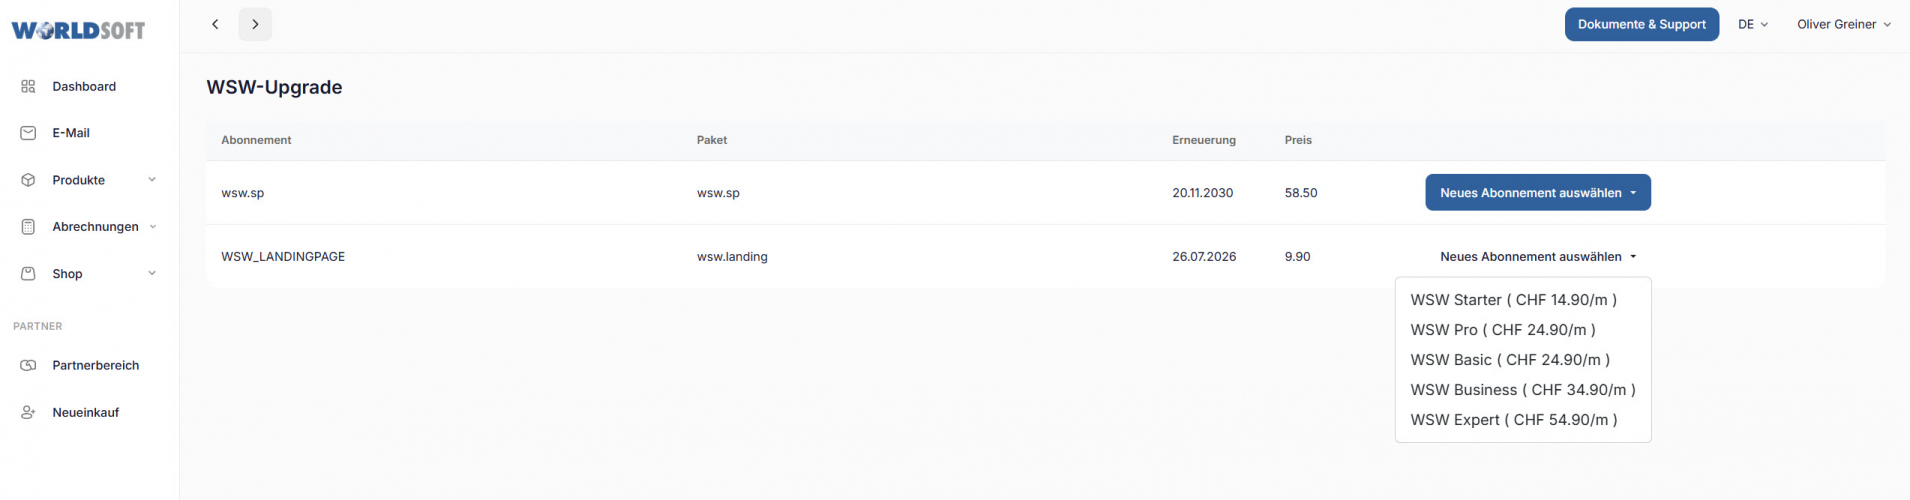Select WSW Starter CHF 14.90/m option
This screenshot has height=500, width=1910.
pos(1513,300)
